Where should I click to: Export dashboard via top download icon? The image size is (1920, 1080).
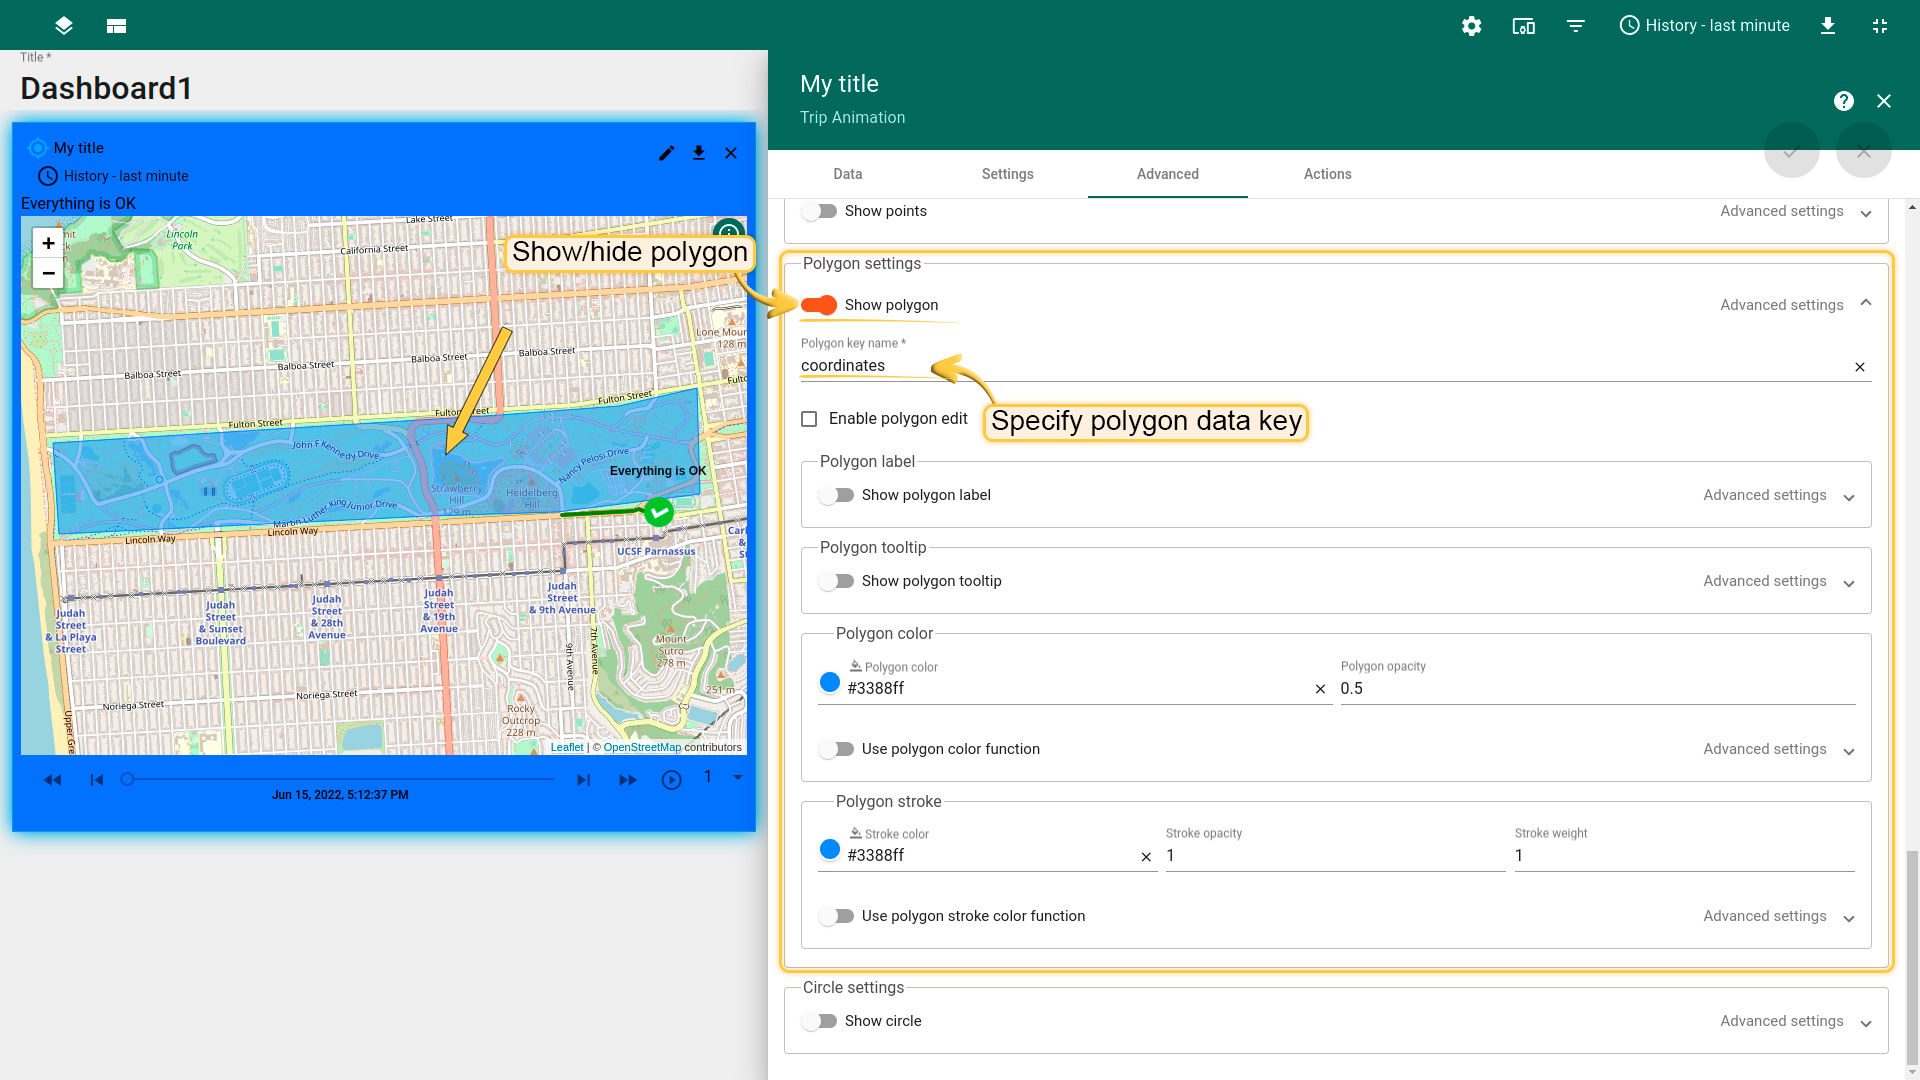(1827, 26)
